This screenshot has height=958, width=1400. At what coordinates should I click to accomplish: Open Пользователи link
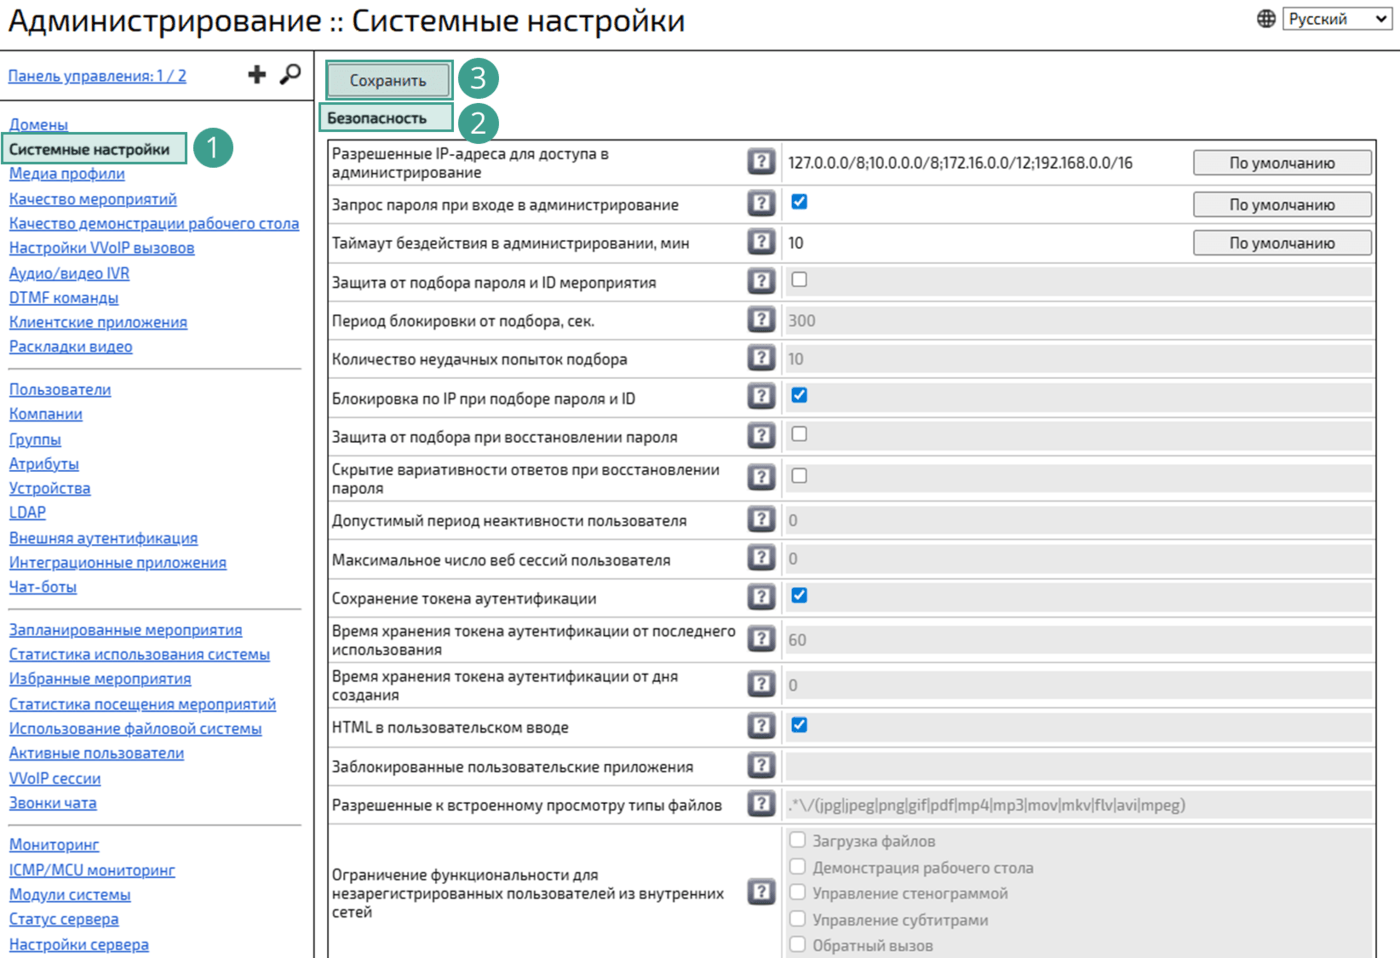coord(60,390)
